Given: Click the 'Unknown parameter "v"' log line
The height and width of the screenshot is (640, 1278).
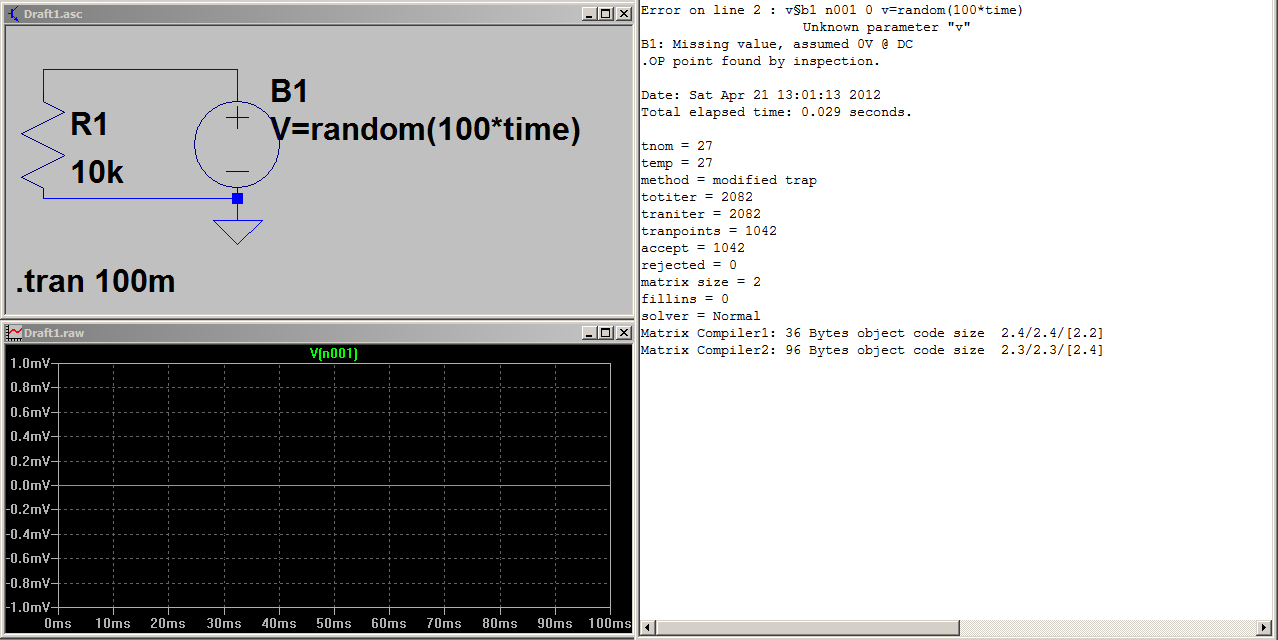Looking at the screenshot, I should [887, 27].
